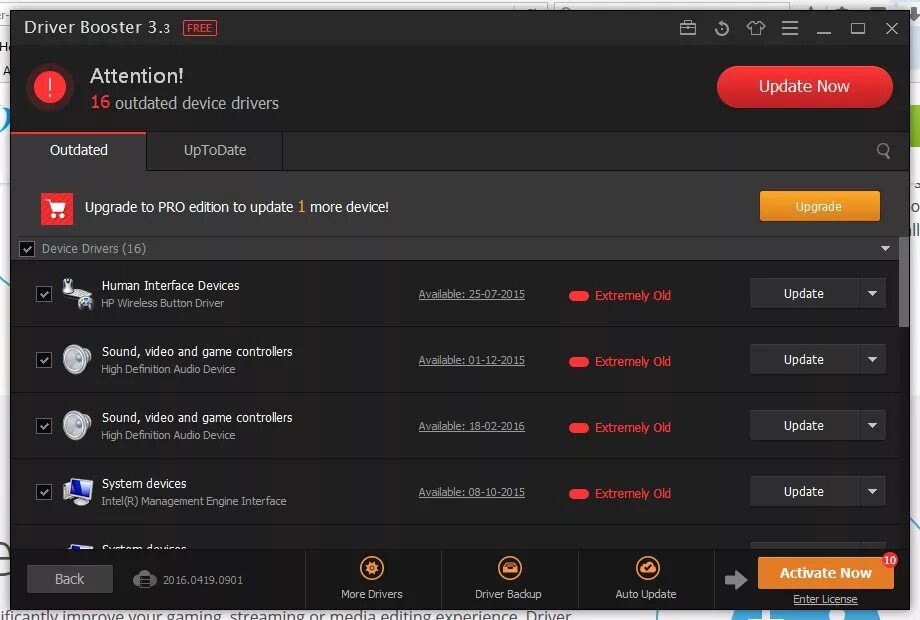Open the Enter License link
This screenshot has height=620, width=920.
click(x=825, y=599)
